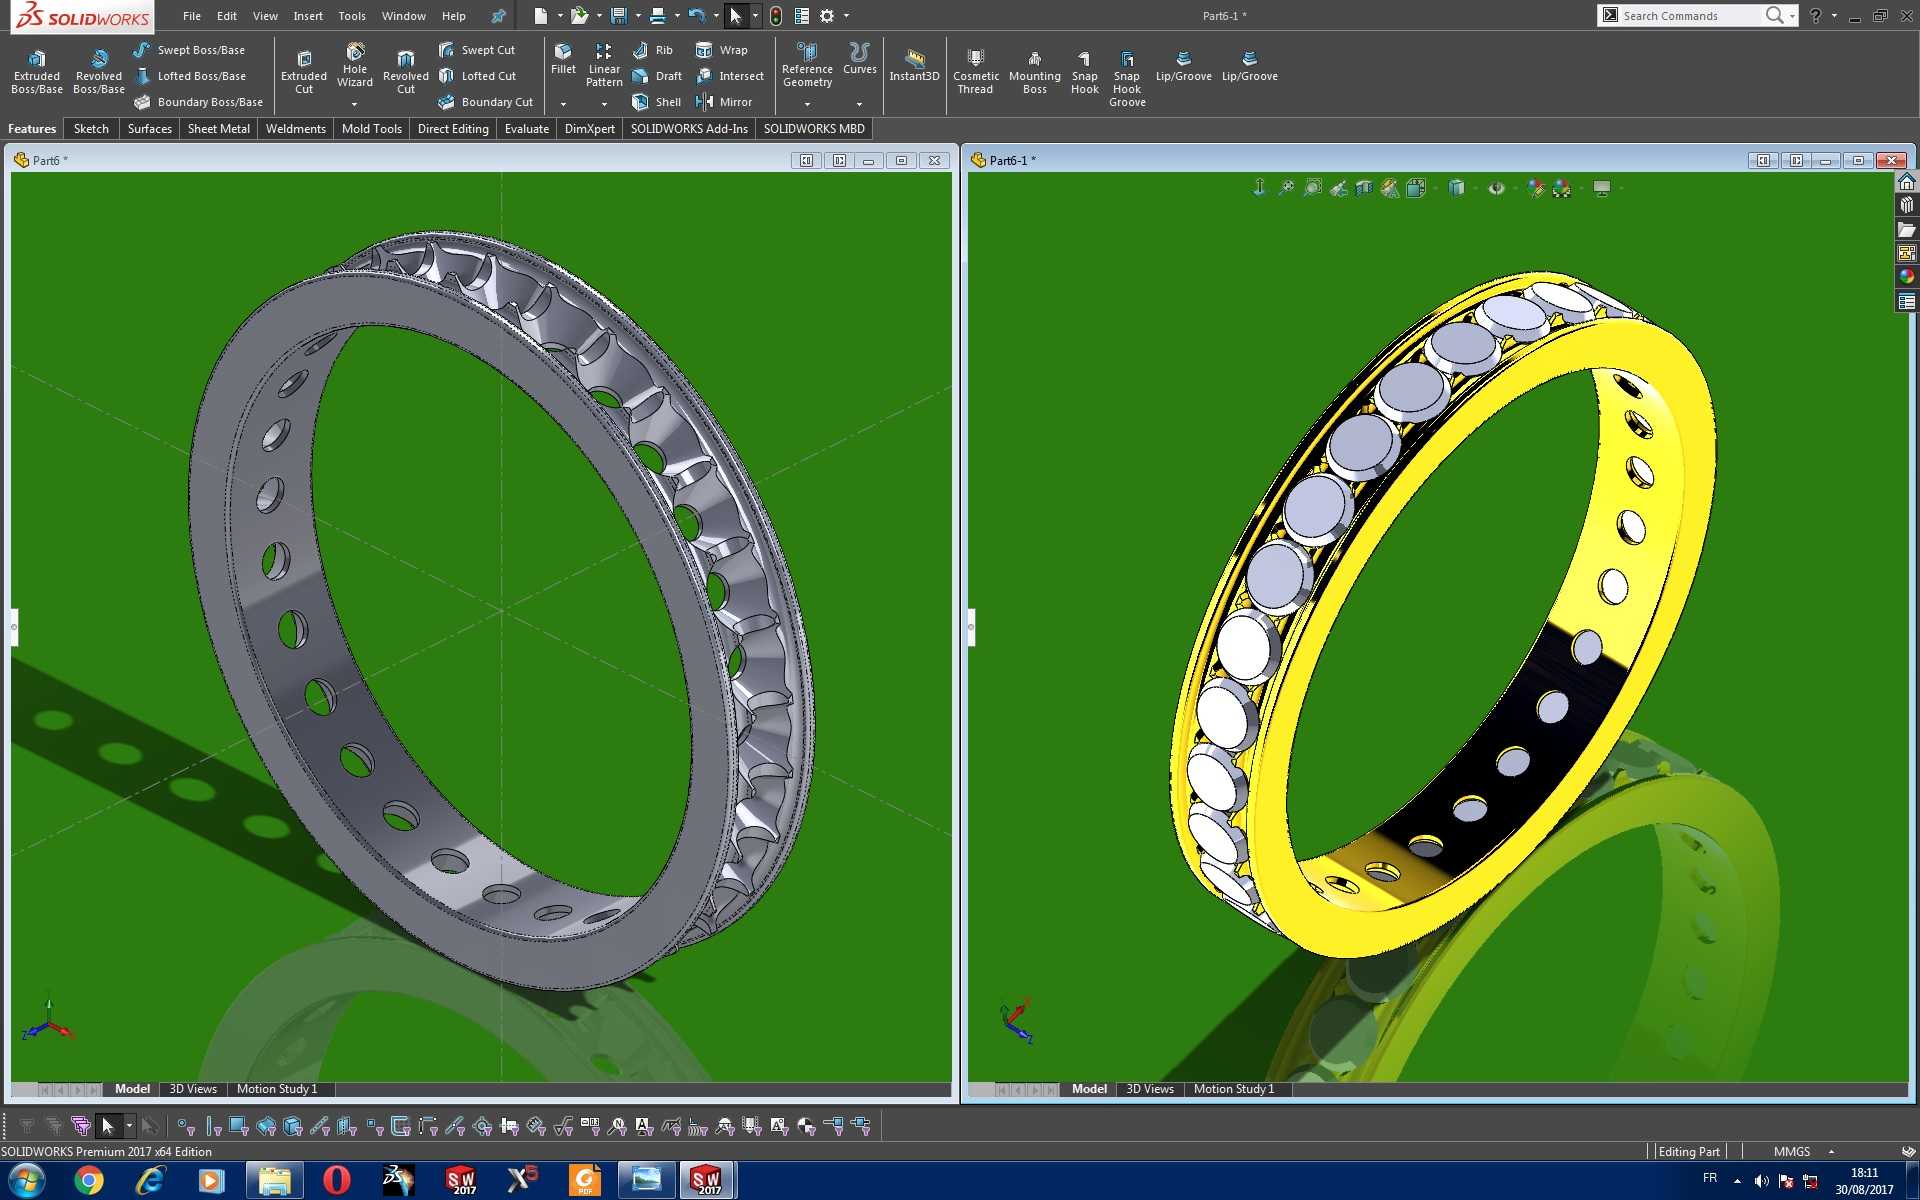Apply the Fillet tool
Image resolution: width=1920 pixels, height=1200 pixels.
[563, 59]
